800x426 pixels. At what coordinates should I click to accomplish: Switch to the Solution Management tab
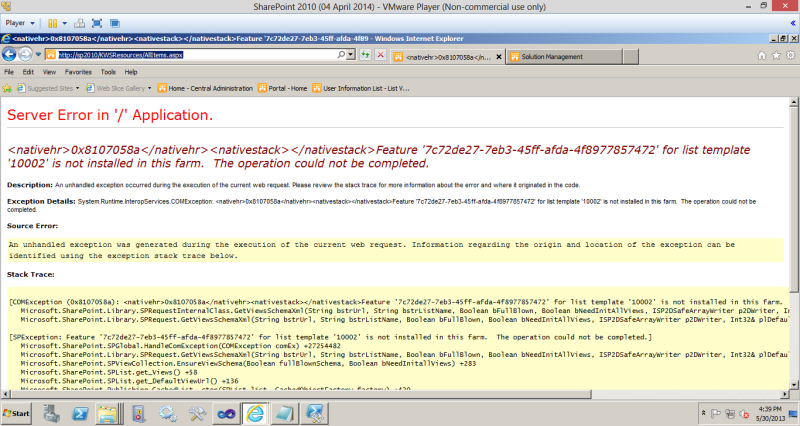click(564, 57)
